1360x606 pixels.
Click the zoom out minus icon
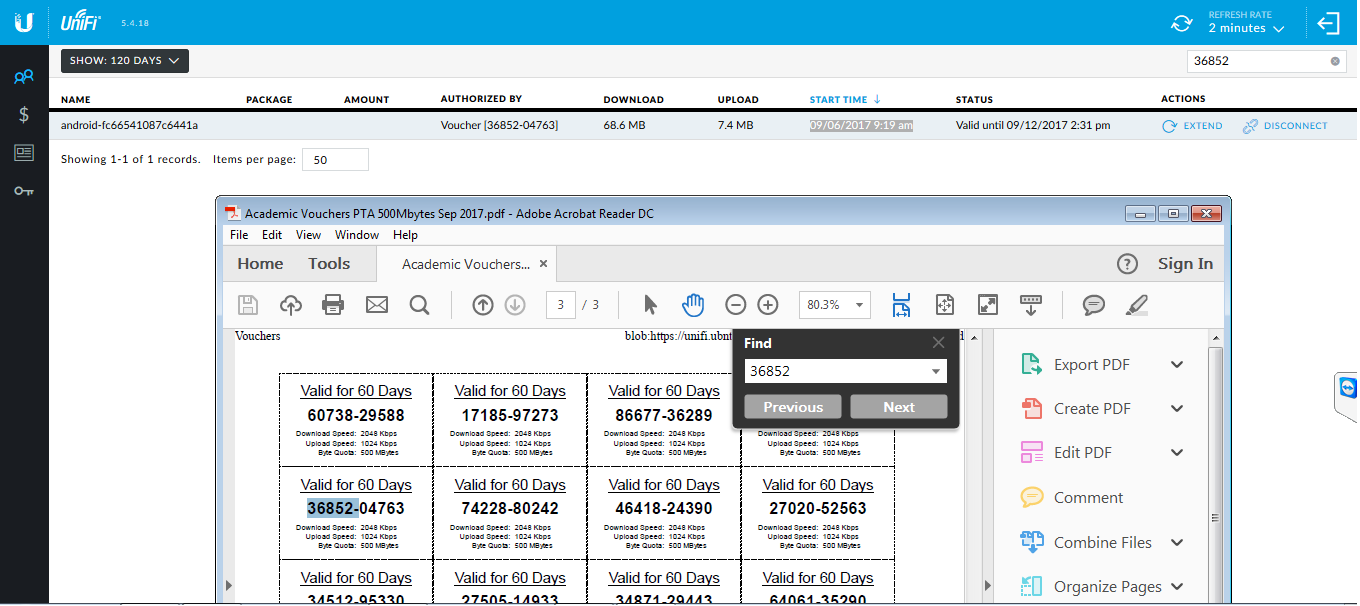pyautogui.click(x=735, y=305)
